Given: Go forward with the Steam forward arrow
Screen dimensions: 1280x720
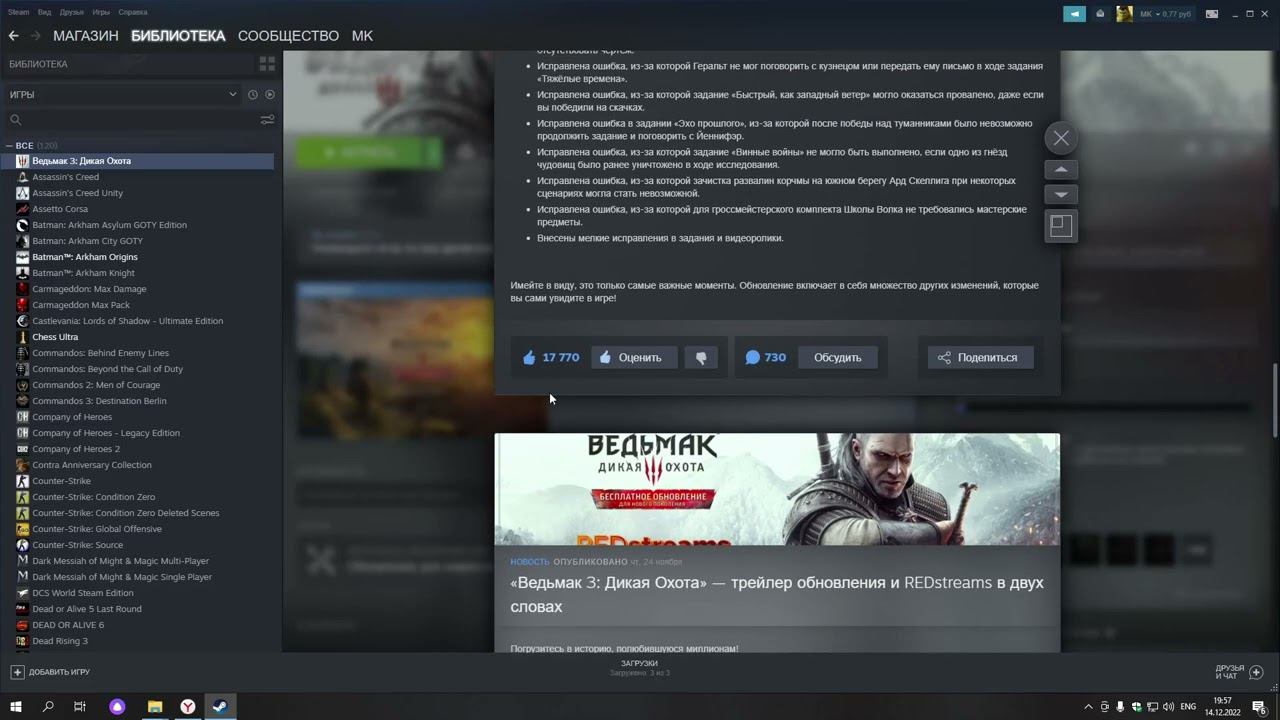Looking at the screenshot, I should [36, 35].
